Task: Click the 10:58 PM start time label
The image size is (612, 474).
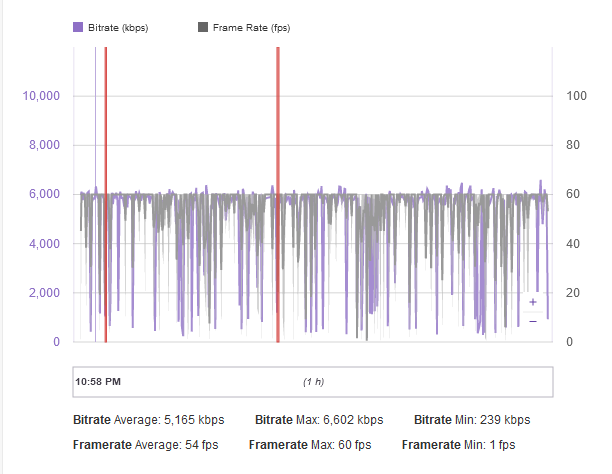Action: click(x=98, y=382)
